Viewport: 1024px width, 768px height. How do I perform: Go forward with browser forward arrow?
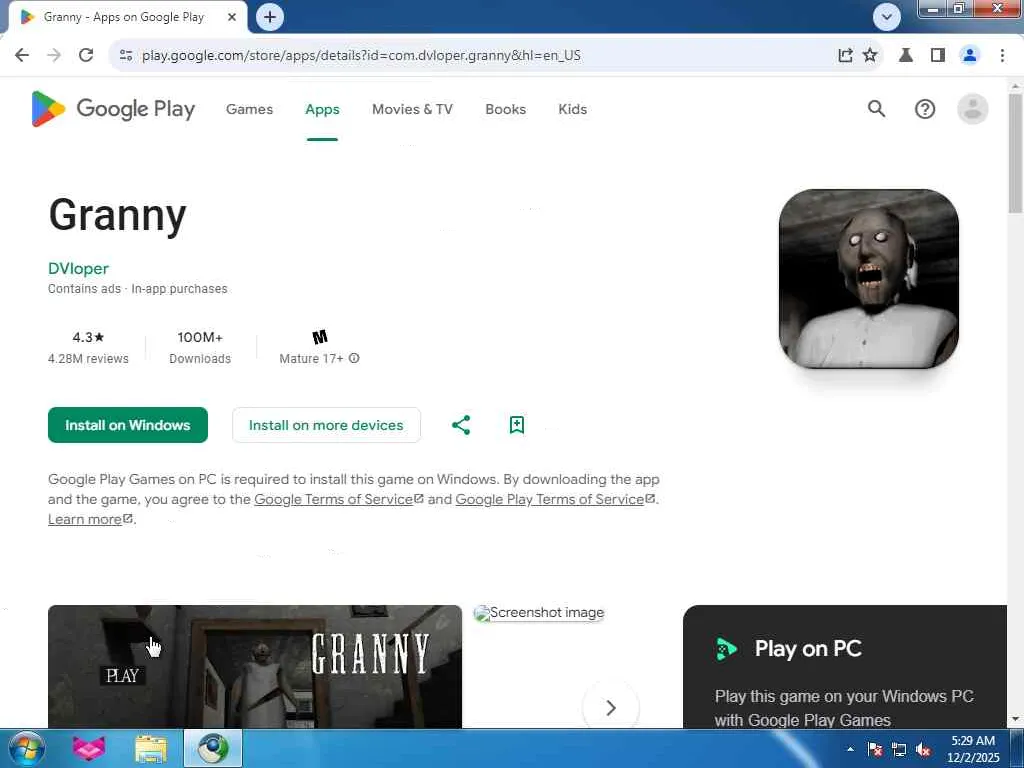pos(54,55)
